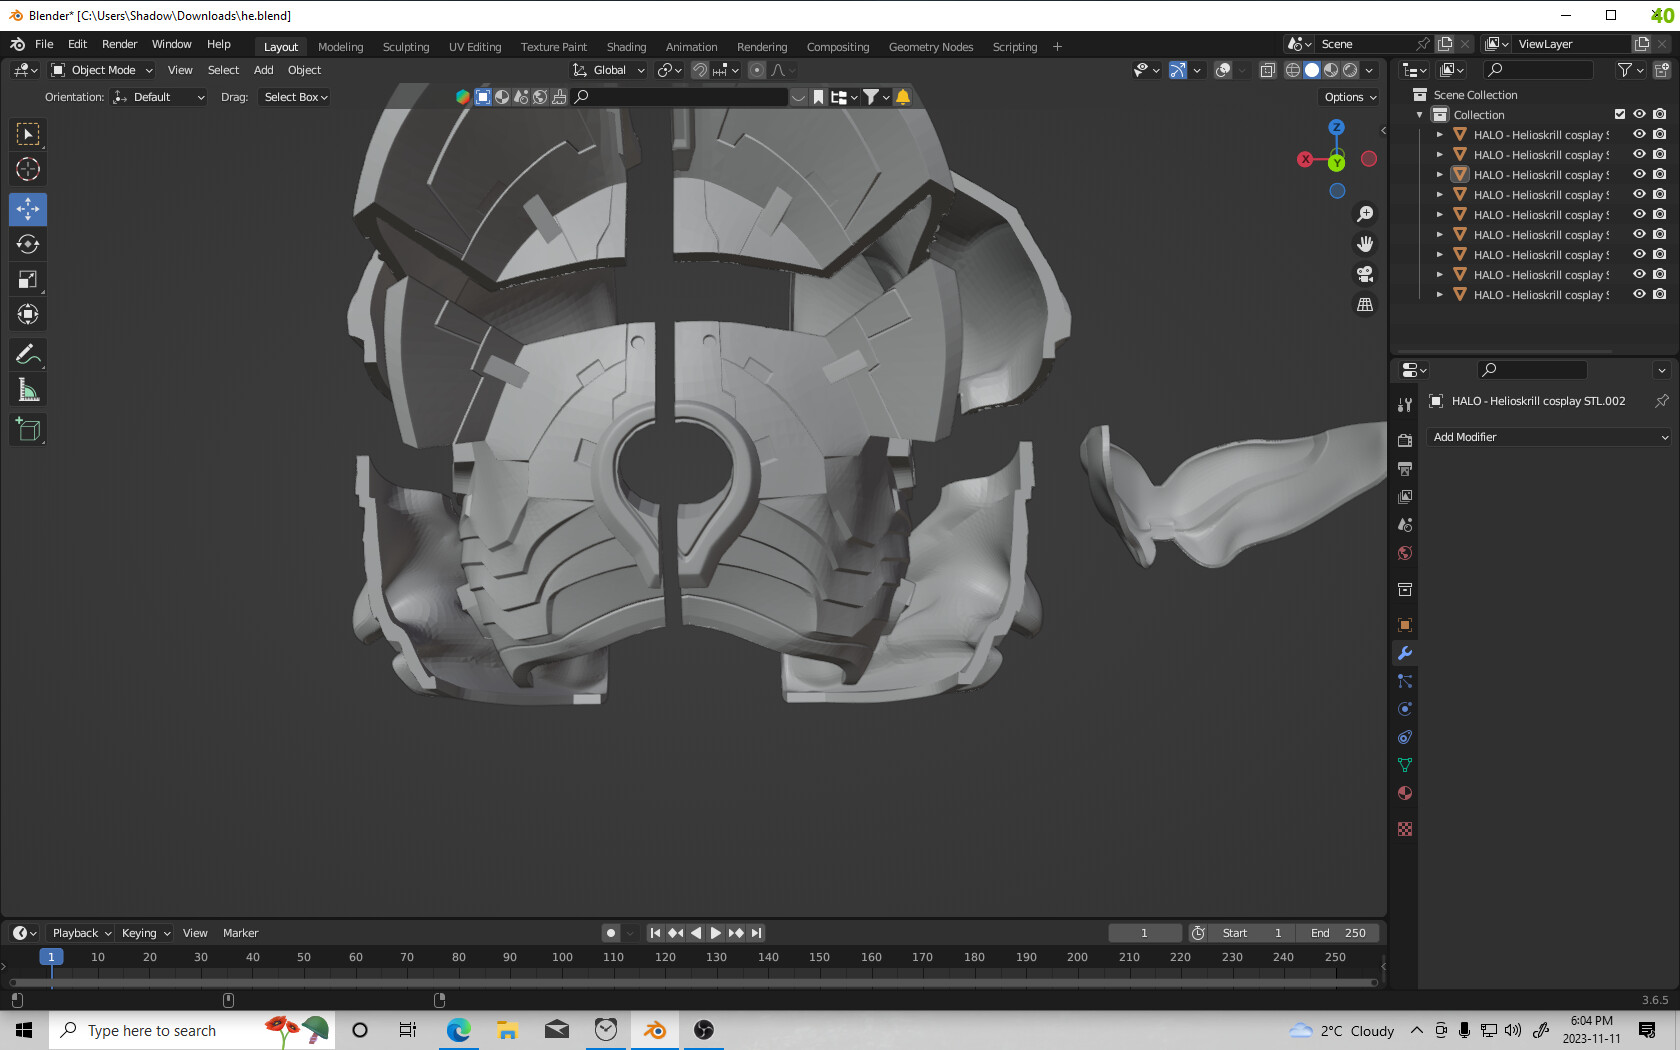Toggle proportional editing in header
This screenshot has width=1680, height=1050.
click(757, 70)
